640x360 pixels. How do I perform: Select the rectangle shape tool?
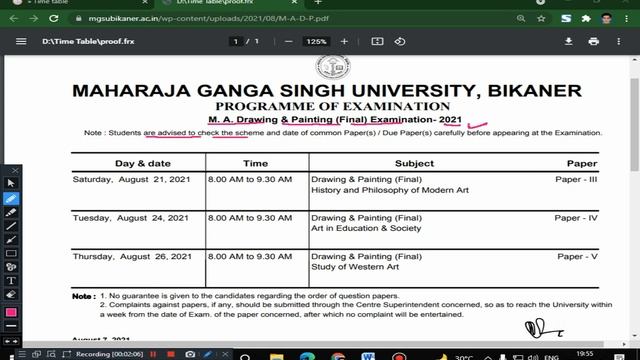(x=11, y=253)
